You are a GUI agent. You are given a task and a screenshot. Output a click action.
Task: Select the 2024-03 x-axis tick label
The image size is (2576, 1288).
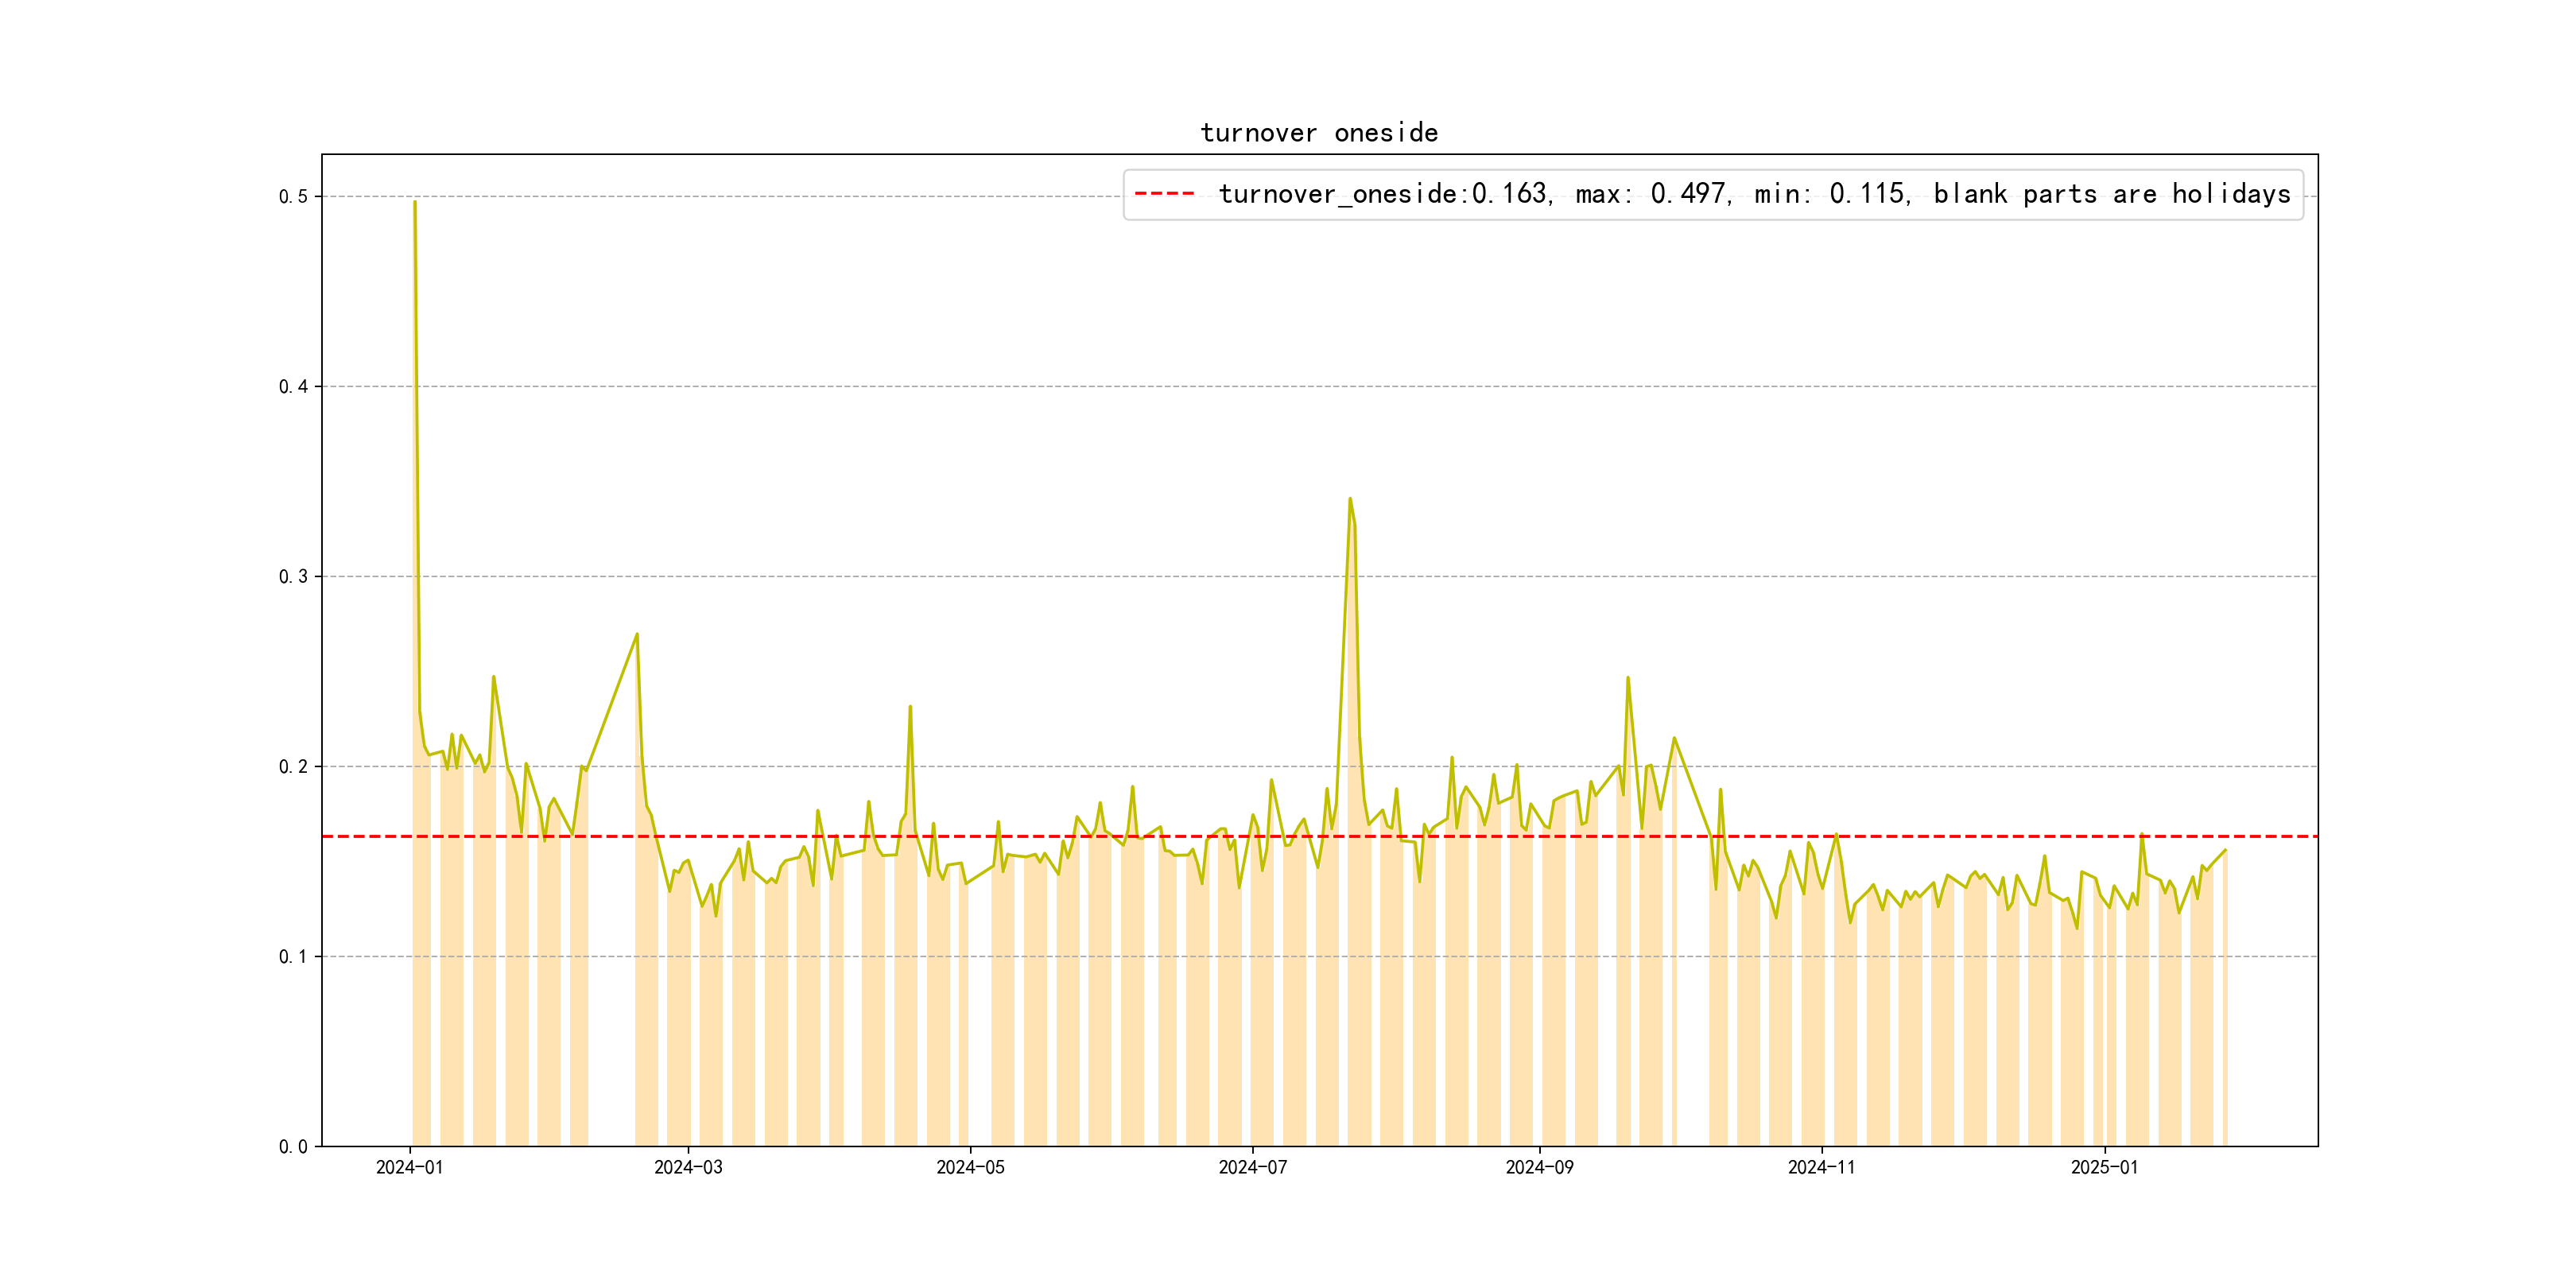(688, 1167)
